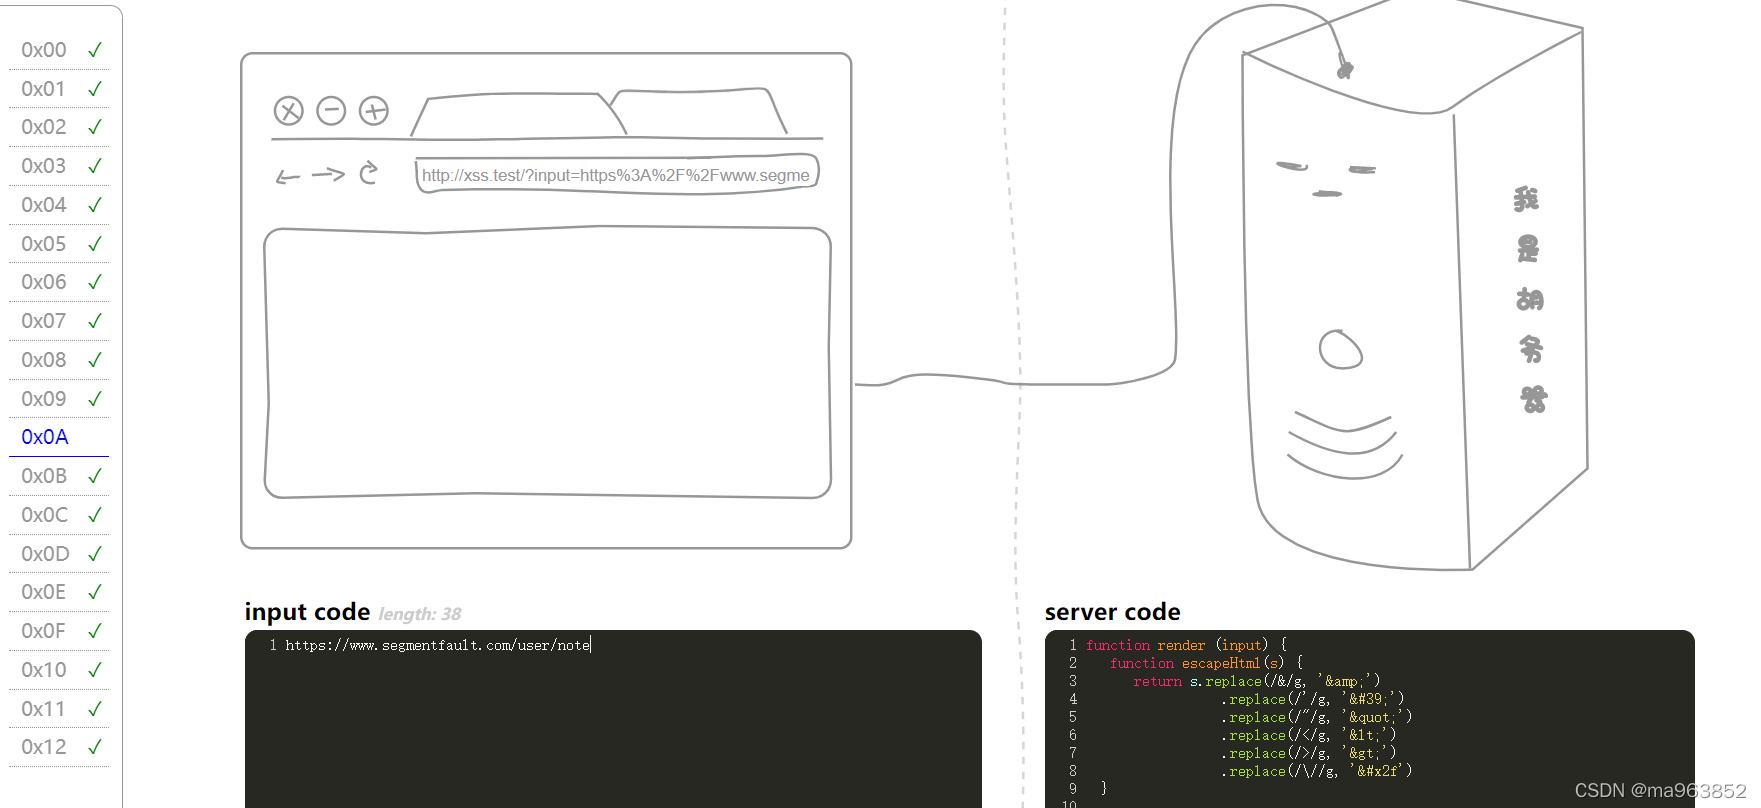Jump to level 0x0F

(59, 631)
